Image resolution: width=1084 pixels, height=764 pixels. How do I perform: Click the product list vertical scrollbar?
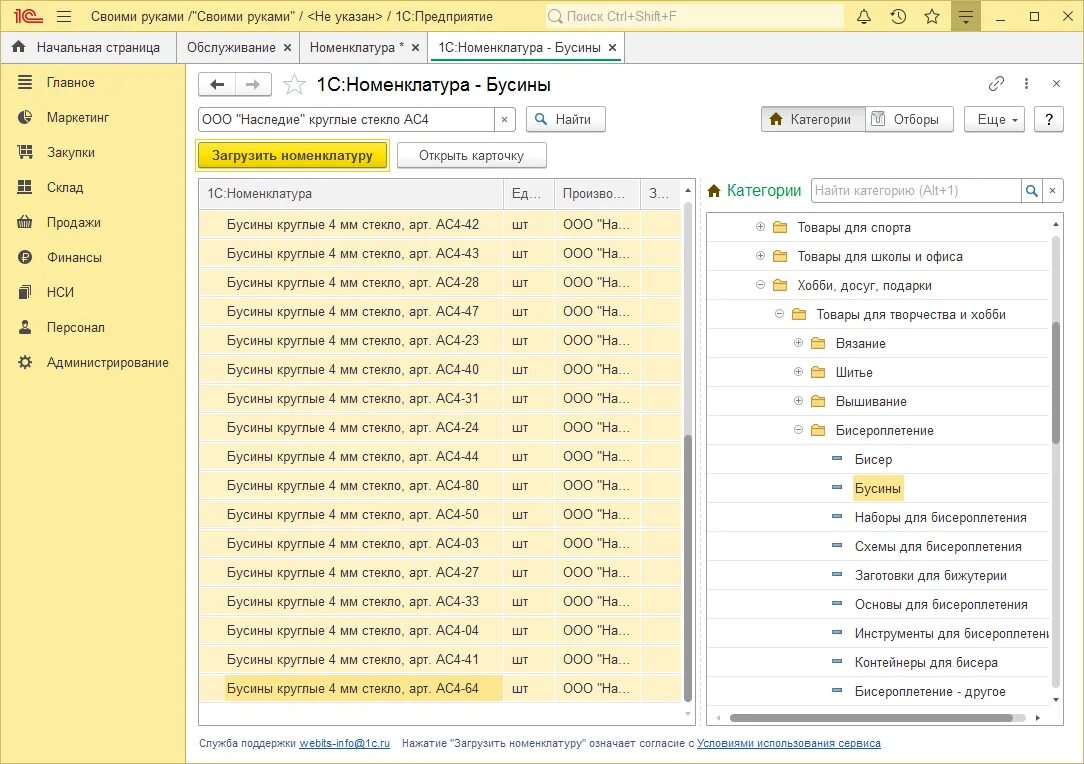[x=687, y=567]
